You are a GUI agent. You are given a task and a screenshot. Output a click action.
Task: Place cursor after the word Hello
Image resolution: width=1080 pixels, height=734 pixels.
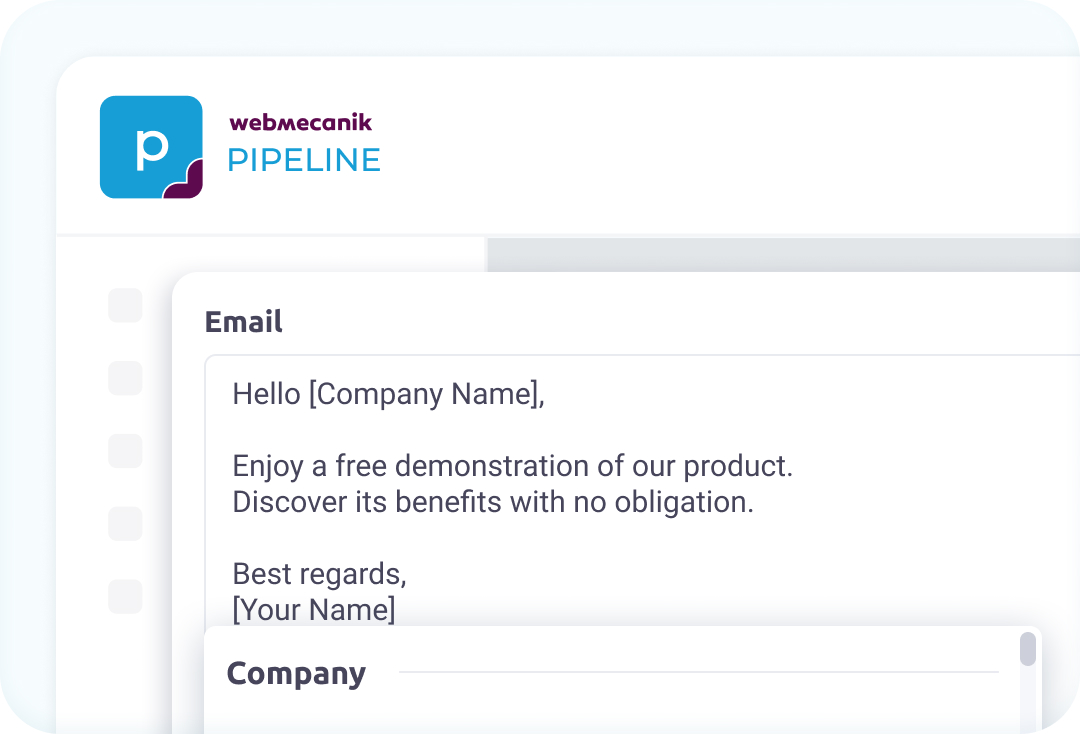(x=302, y=394)
